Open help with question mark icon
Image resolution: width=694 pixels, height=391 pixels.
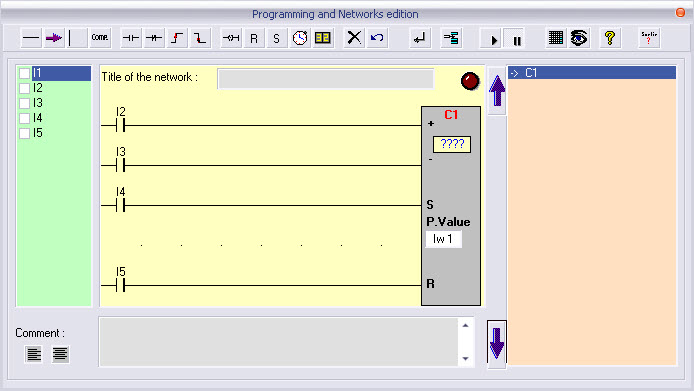(x=610, y=38)
